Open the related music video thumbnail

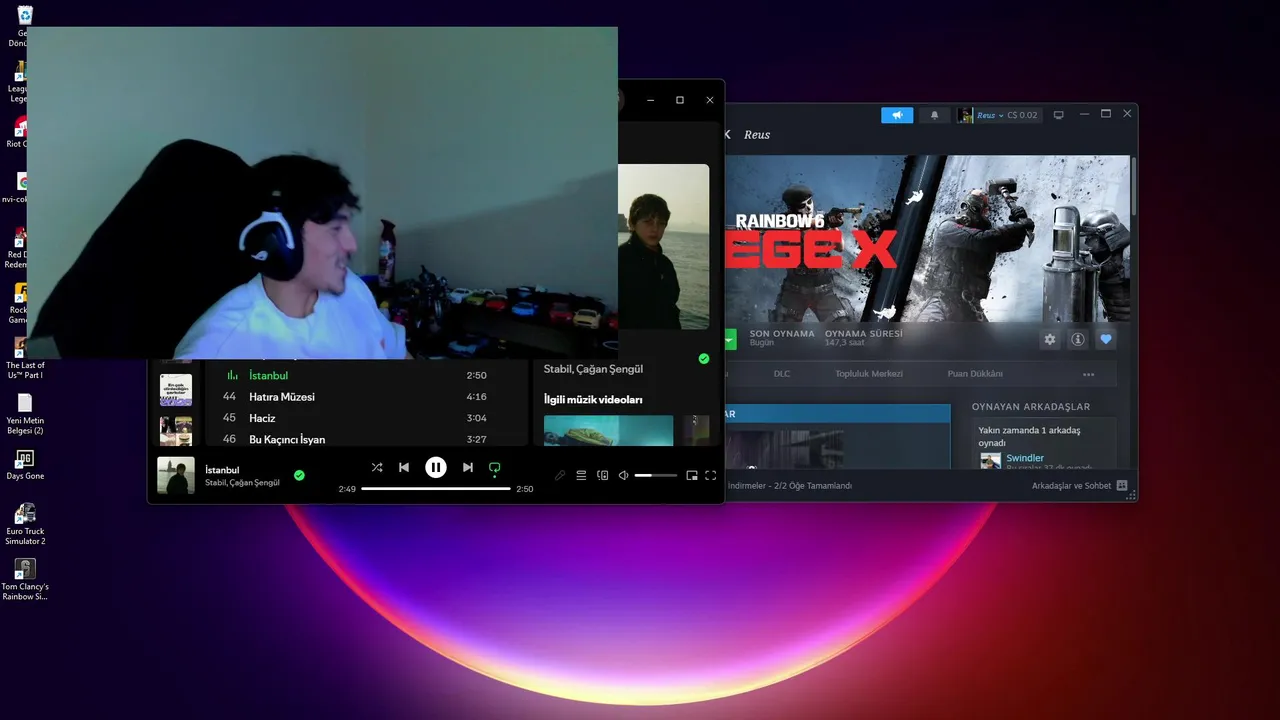click(608, 431)
